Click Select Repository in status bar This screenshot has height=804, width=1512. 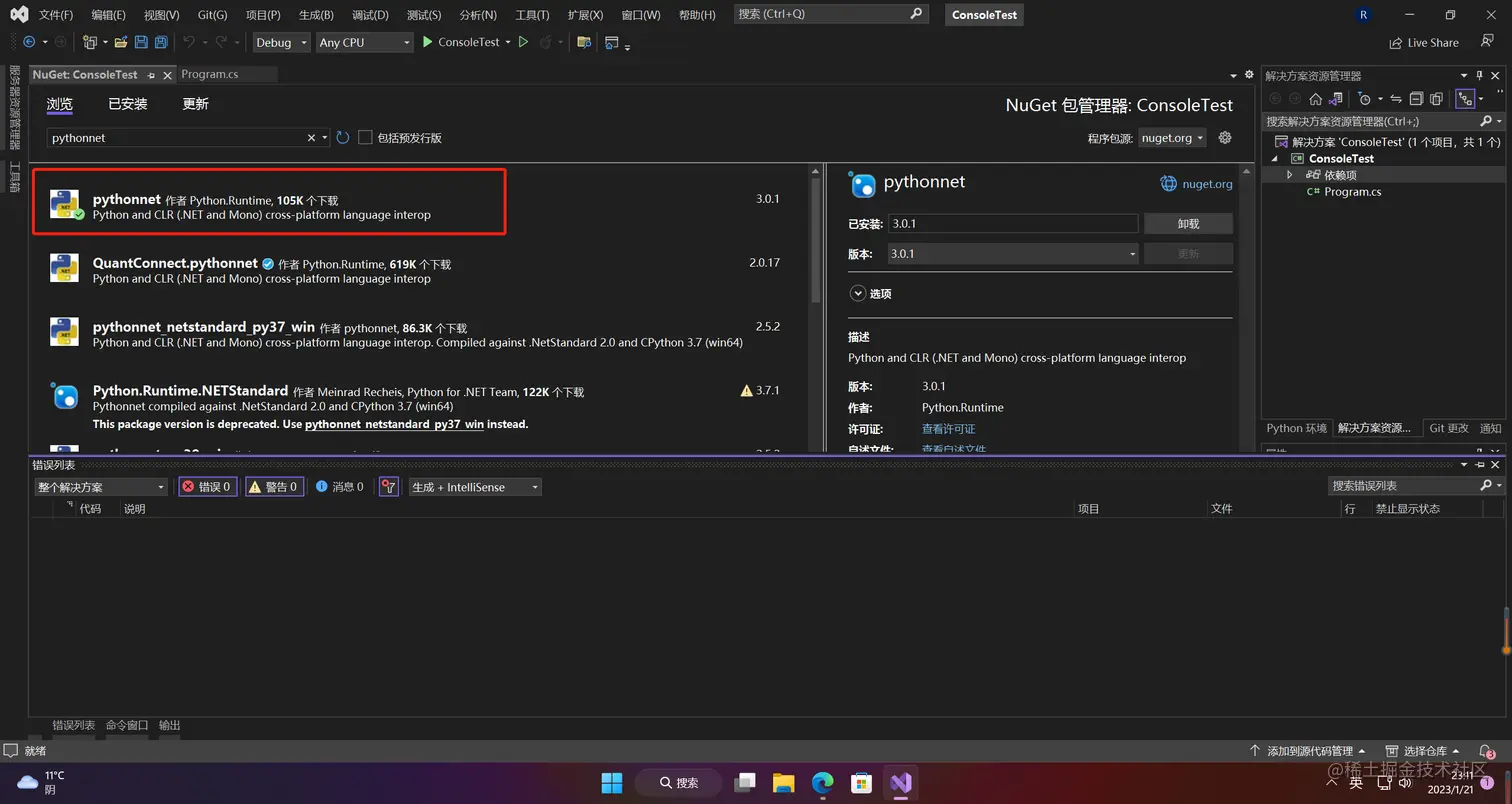[x=1424, y=751]
